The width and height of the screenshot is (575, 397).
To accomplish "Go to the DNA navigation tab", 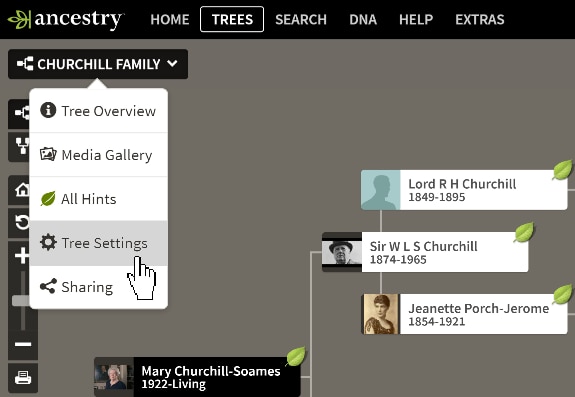I will click(x=363, y=19).
